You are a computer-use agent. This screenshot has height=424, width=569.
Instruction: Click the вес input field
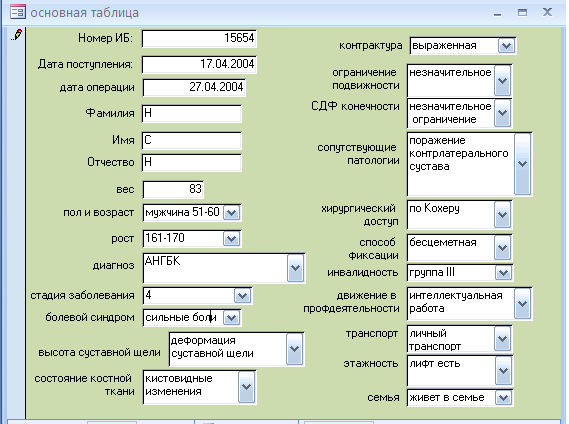[173, 189]
